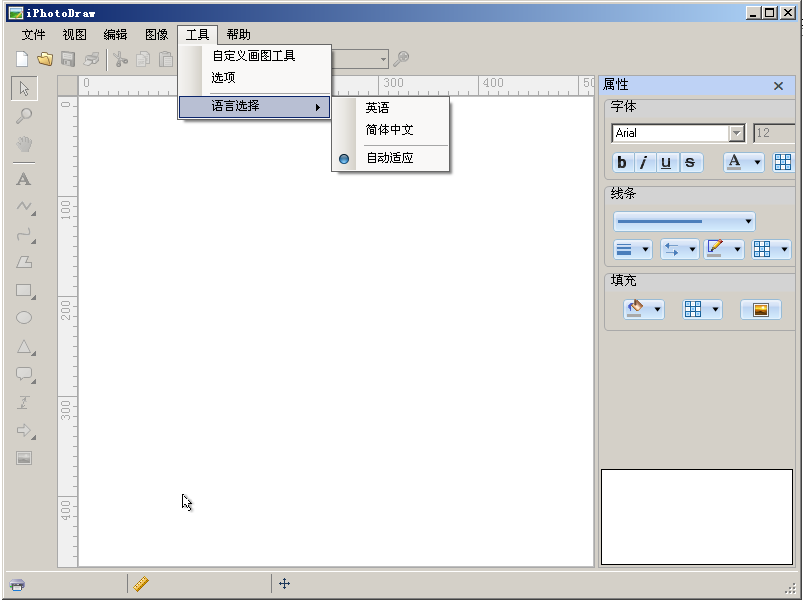Open the line arrow ends dropdown

click(680, 250)
